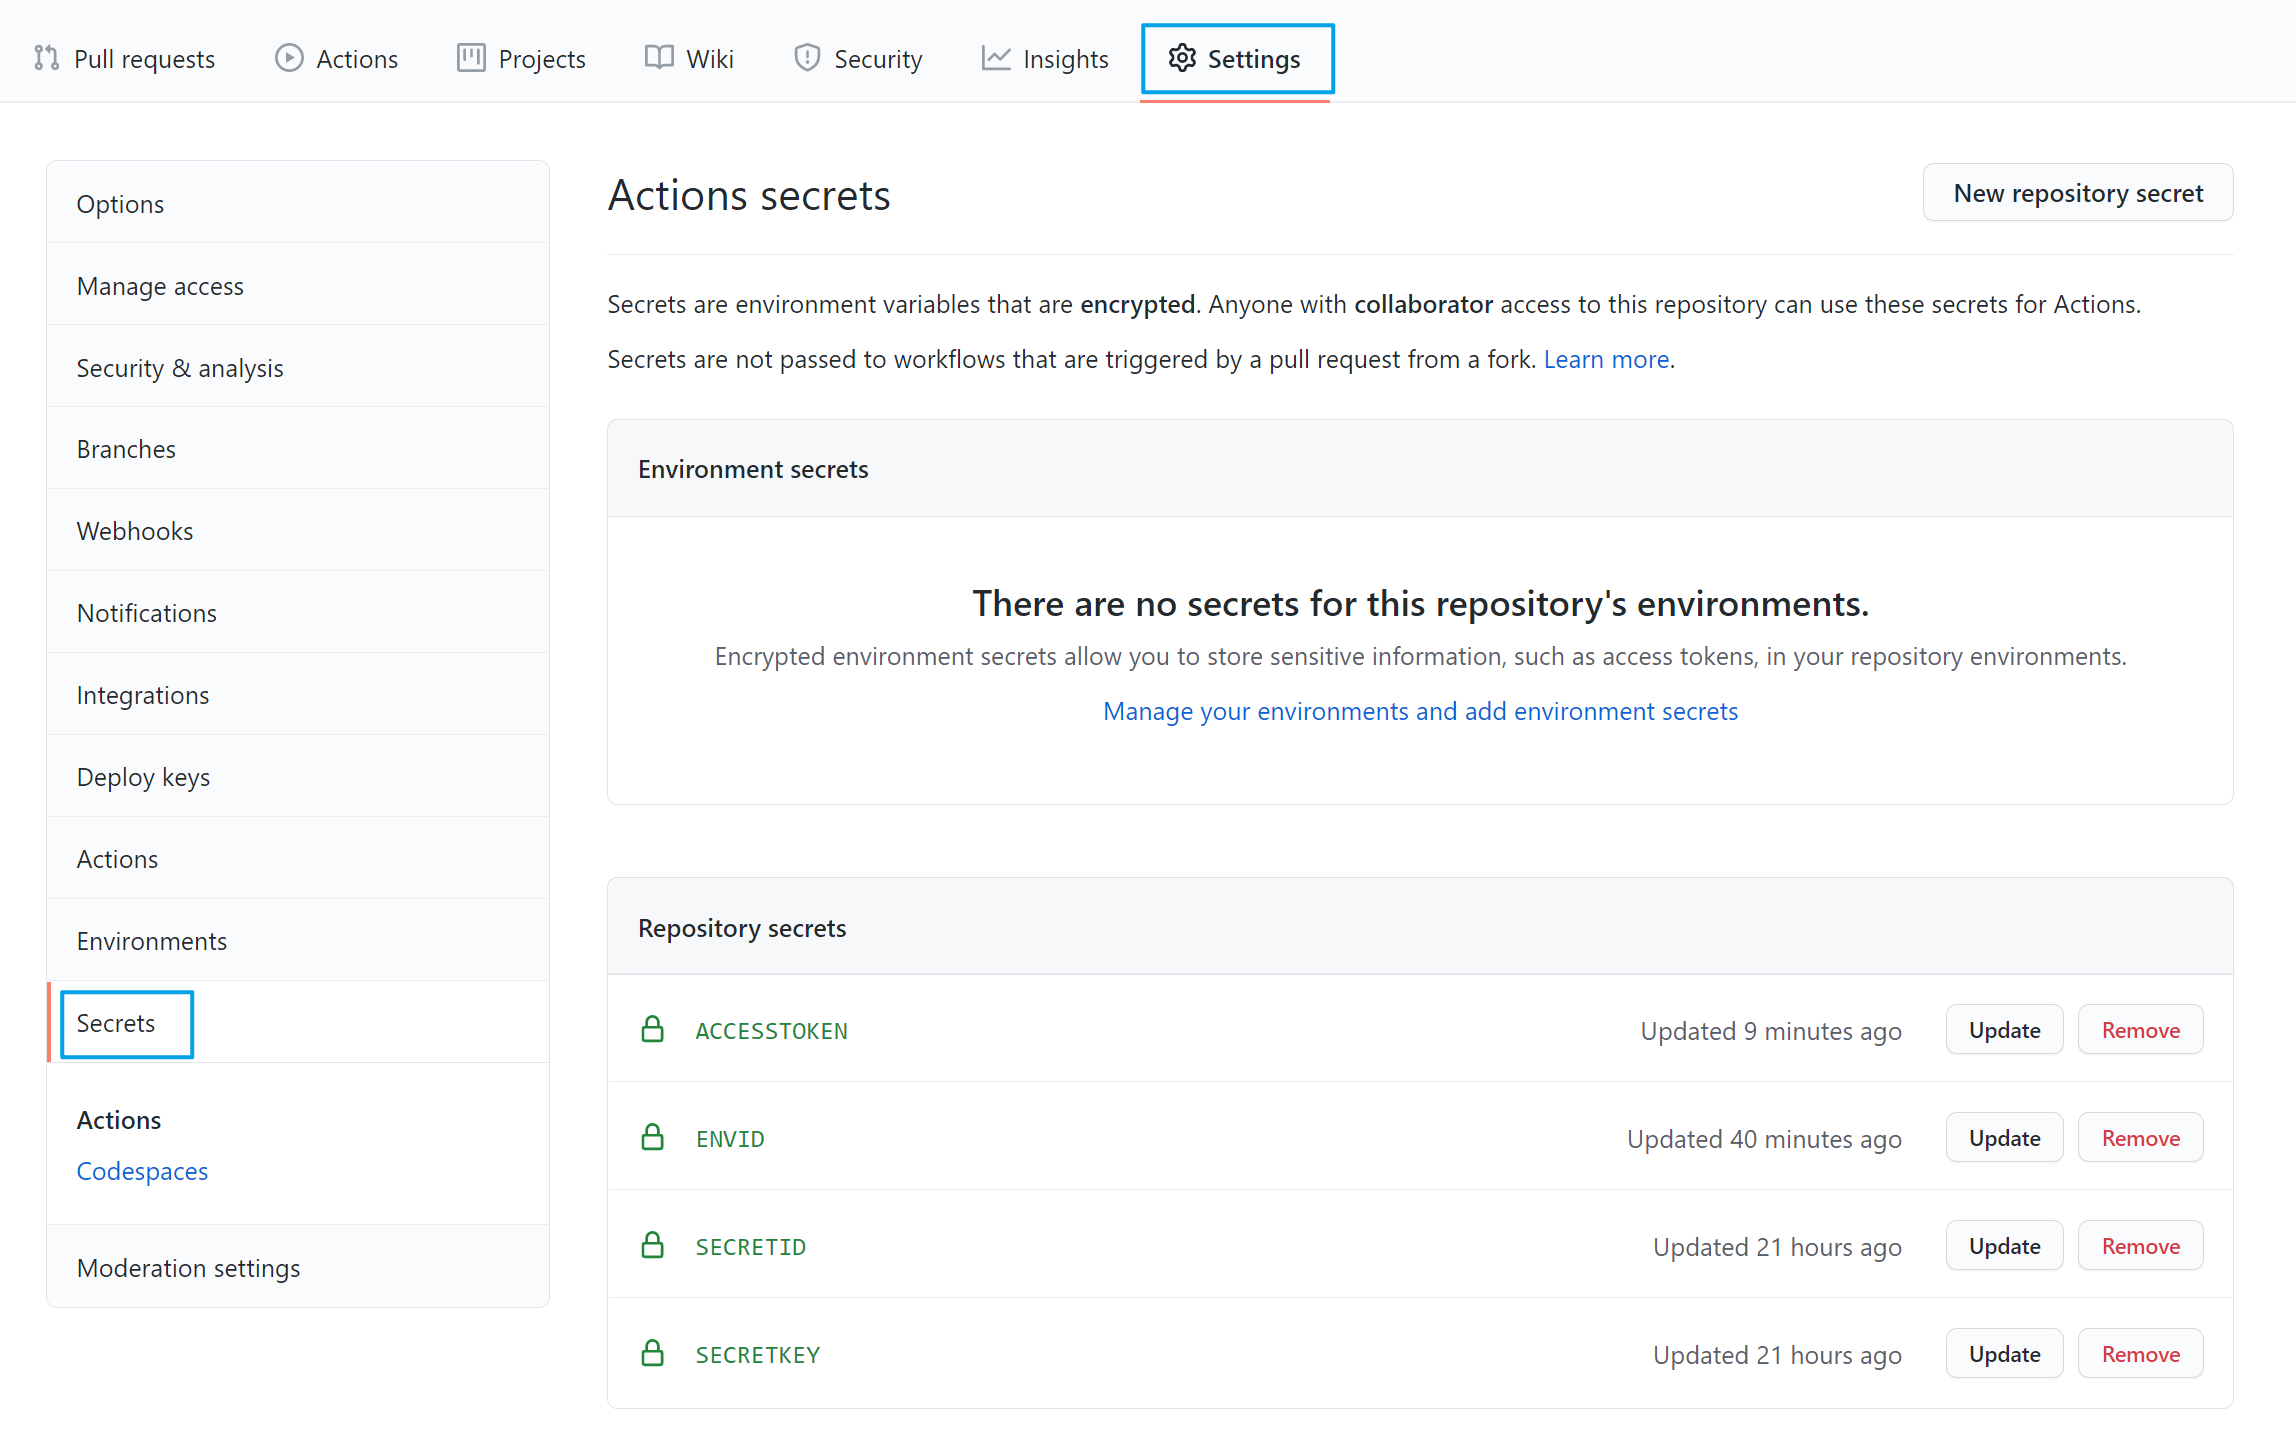The height and width of the screenshot is (1448, 2296).
Task: Click the Settings gear icon
Action: click(x=1182, y=58)
